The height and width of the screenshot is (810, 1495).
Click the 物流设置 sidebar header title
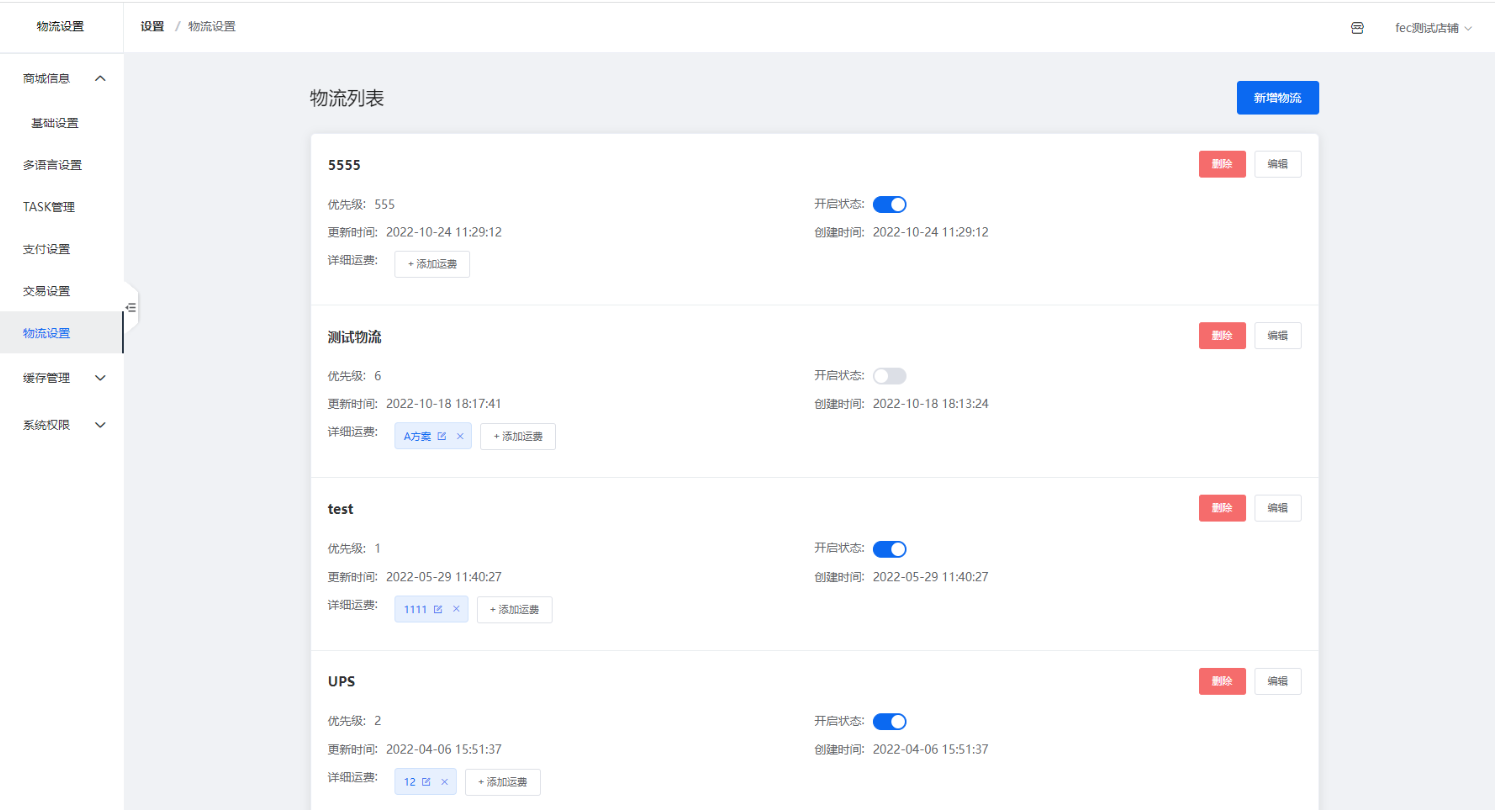pos(60,26)
